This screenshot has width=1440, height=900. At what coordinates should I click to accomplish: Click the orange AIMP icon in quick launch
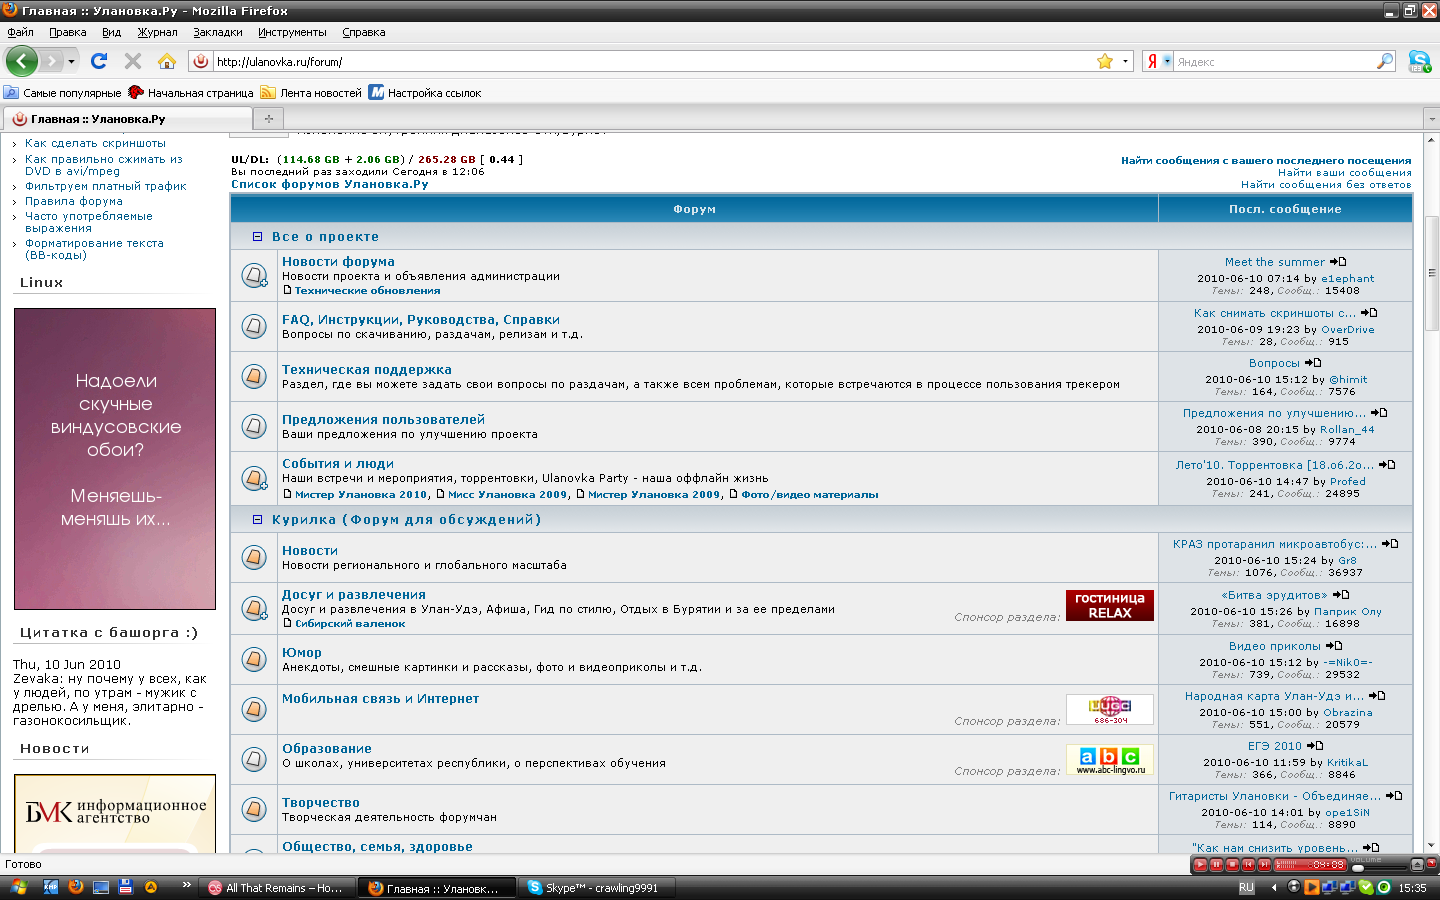[x=151, y=887]
